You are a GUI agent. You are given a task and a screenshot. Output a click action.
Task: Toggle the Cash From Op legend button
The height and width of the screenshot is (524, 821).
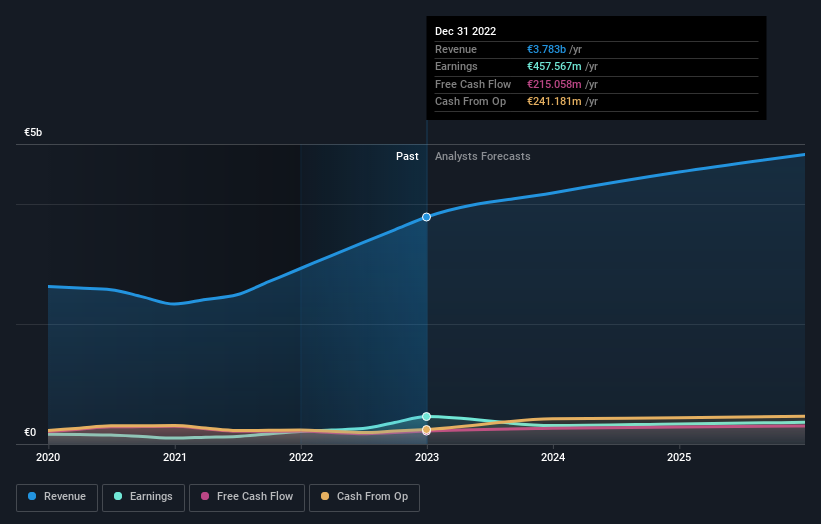coord(364,497)
